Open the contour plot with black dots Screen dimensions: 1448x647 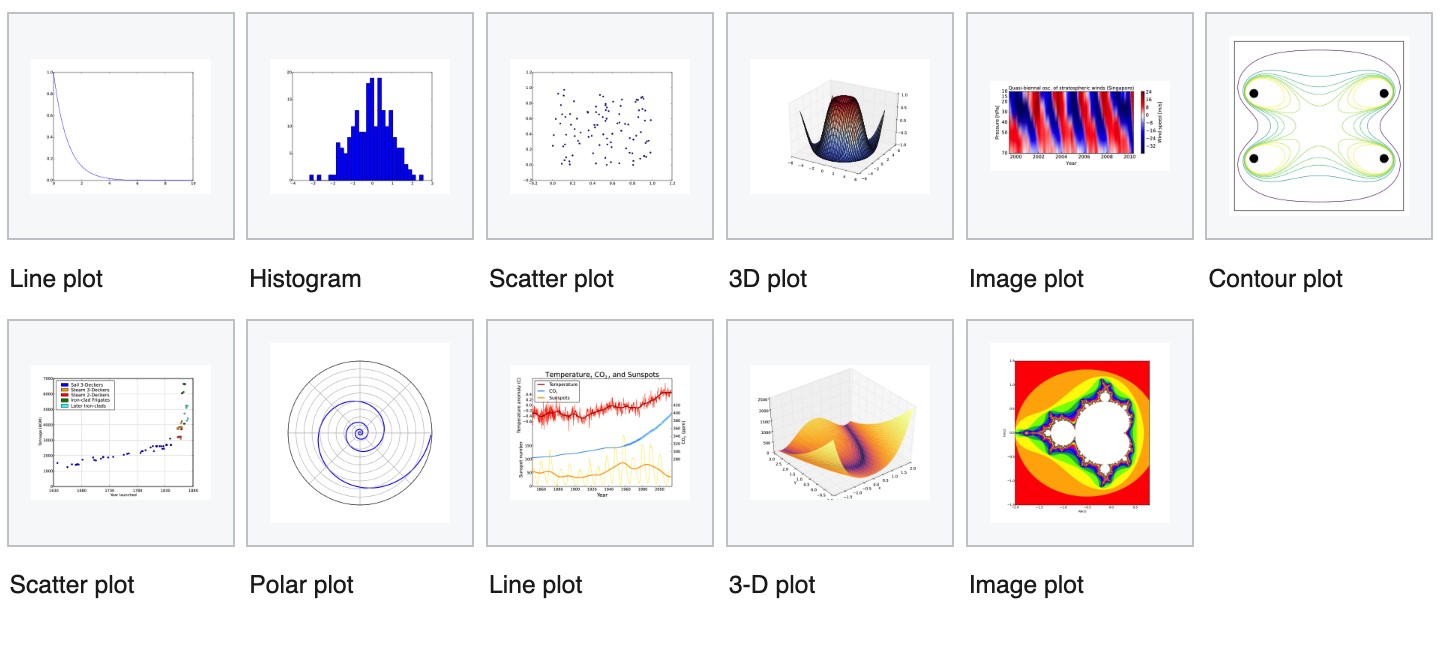(x=1319, y=126)
